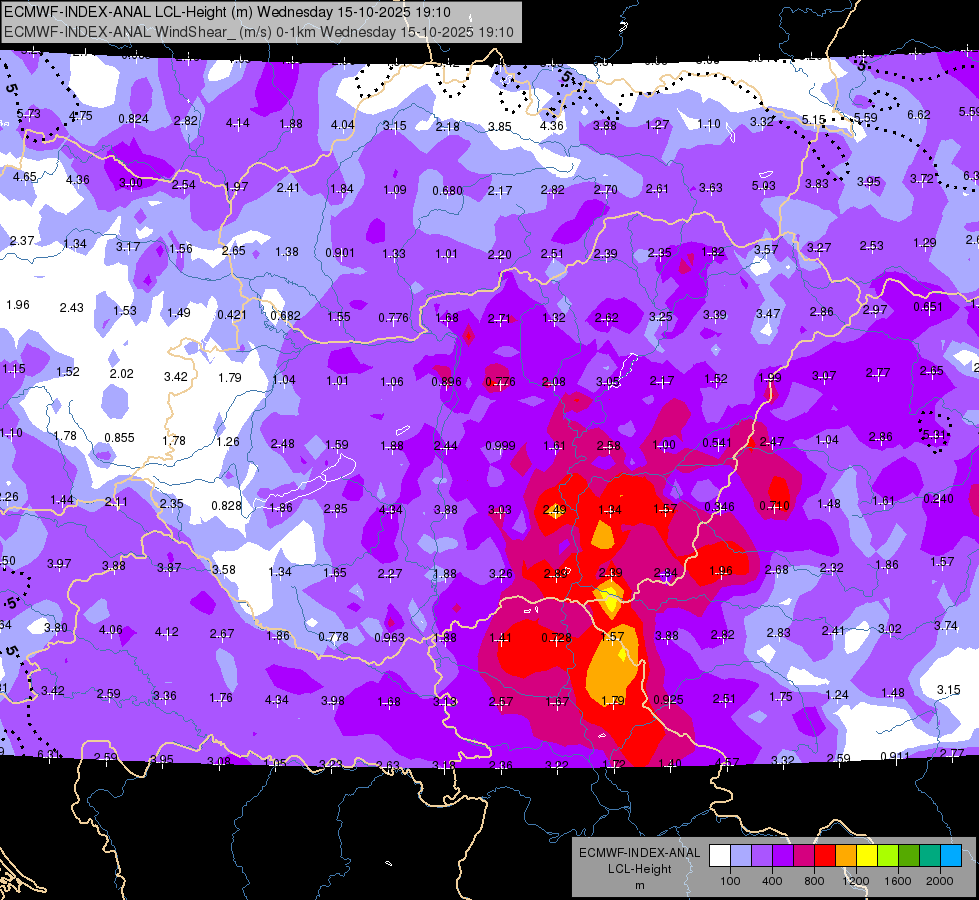Click the wind shear value 0.680
Screen dimensions: 979x900
tap(448, 190)
